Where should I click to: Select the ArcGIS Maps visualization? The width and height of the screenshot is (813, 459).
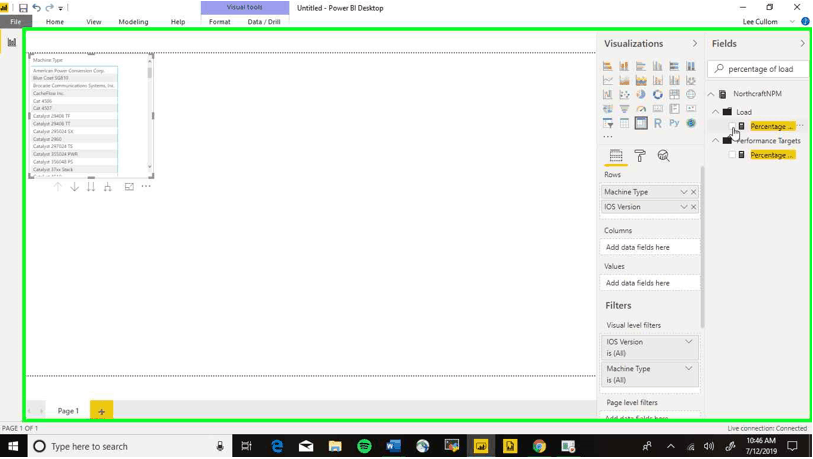691,123
